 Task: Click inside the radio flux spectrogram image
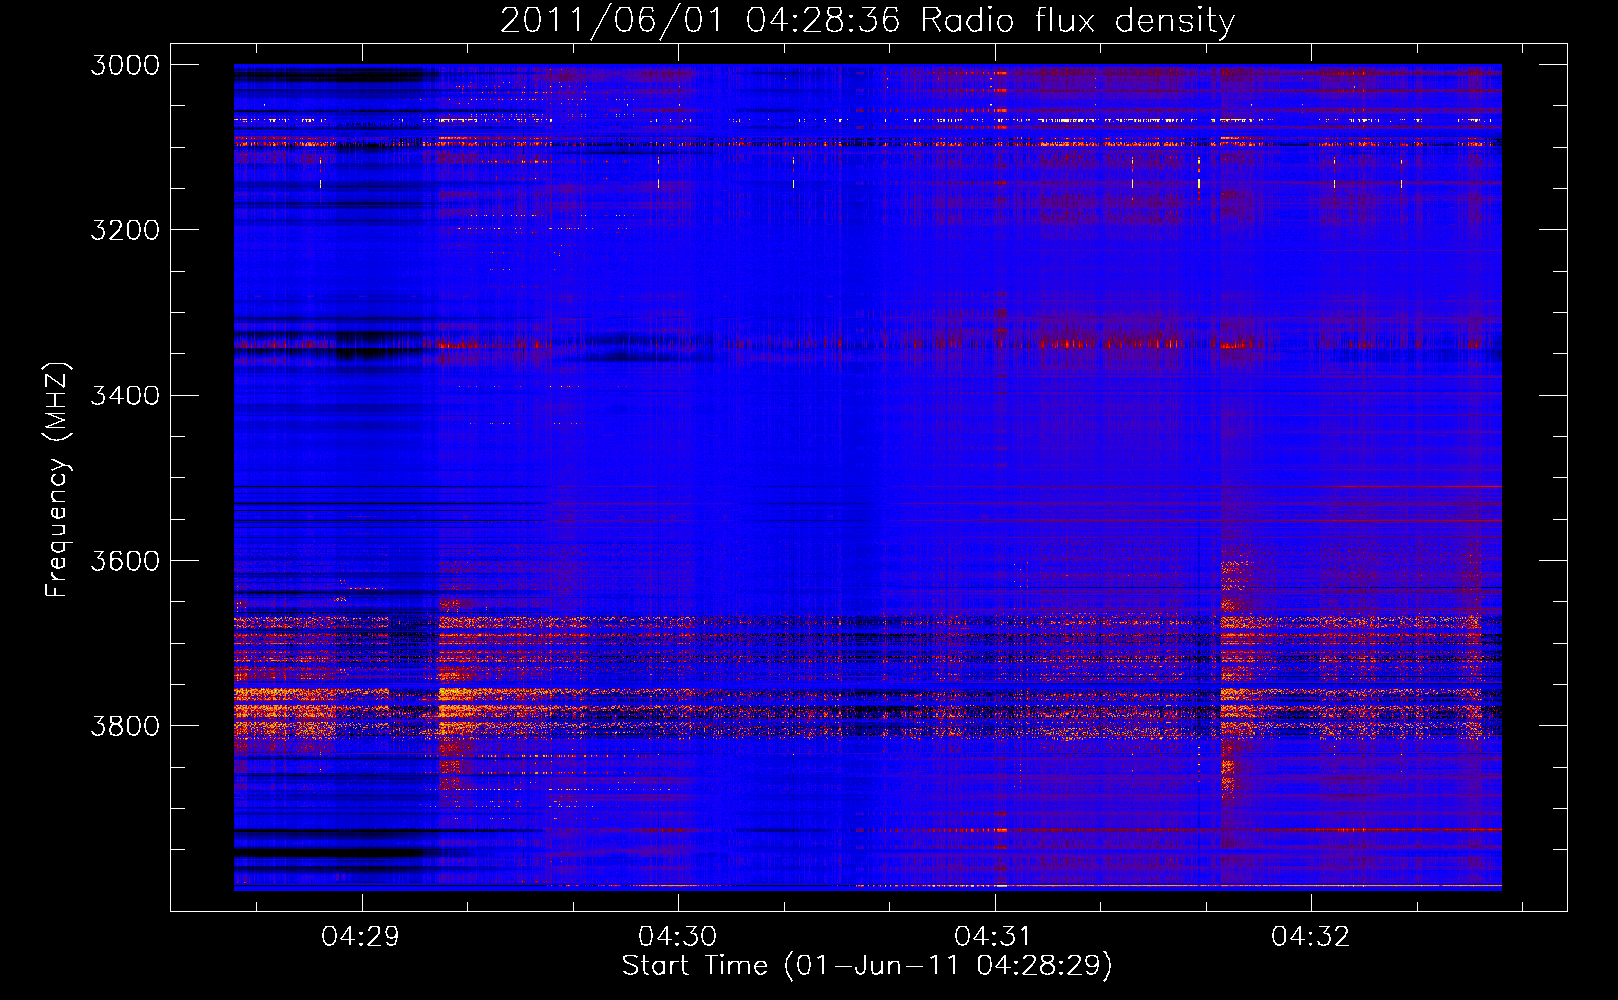(x=868, y=477)
